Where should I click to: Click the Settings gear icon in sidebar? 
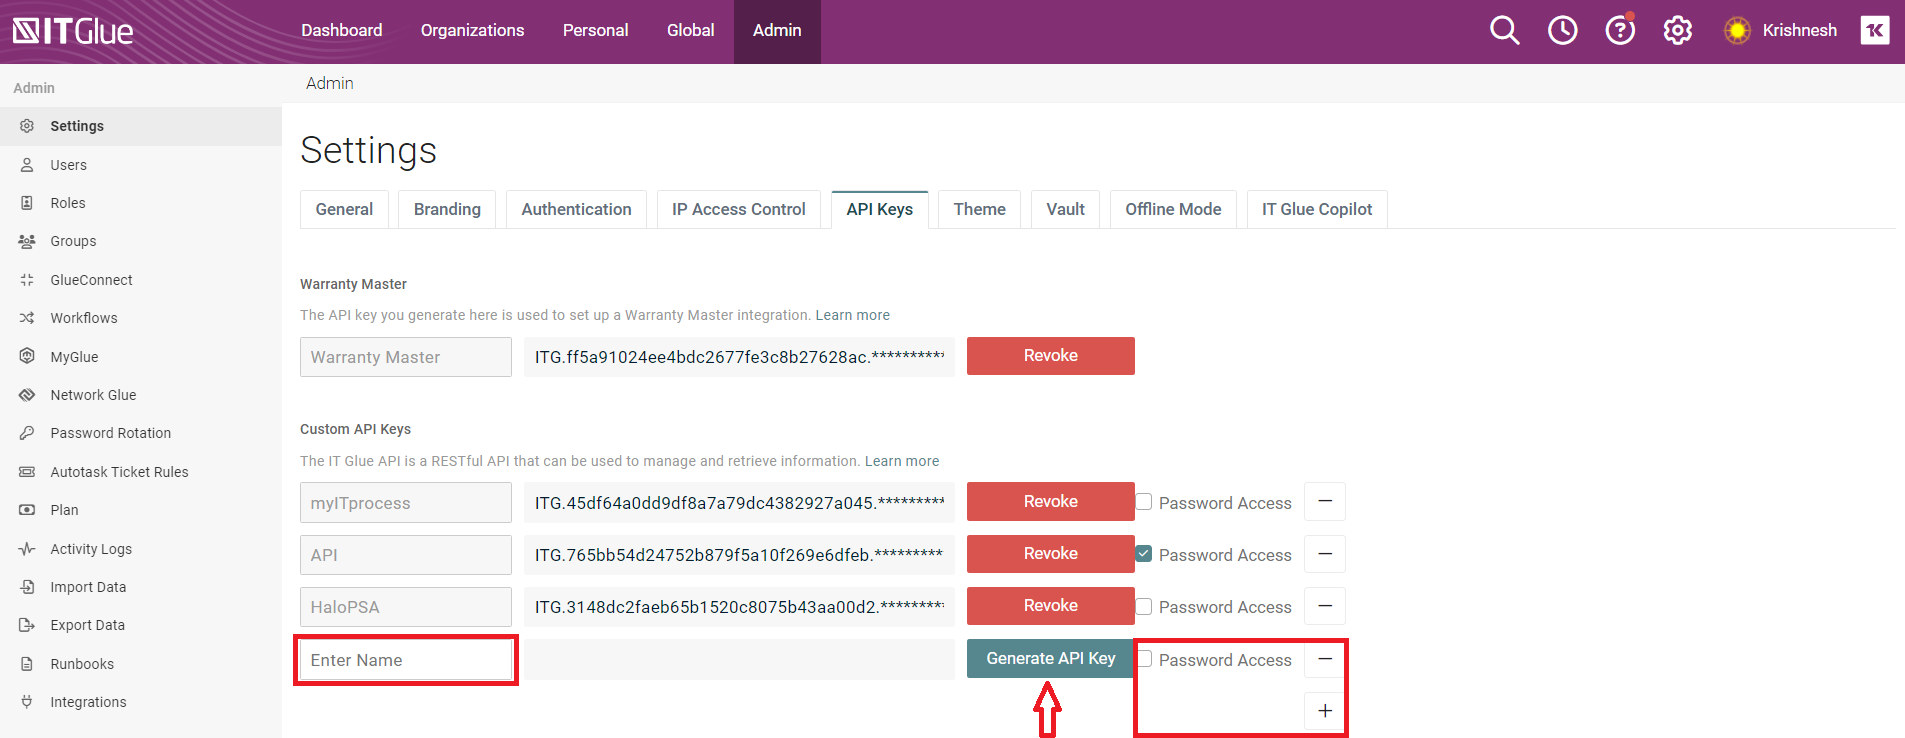click(x=27, y=126)
